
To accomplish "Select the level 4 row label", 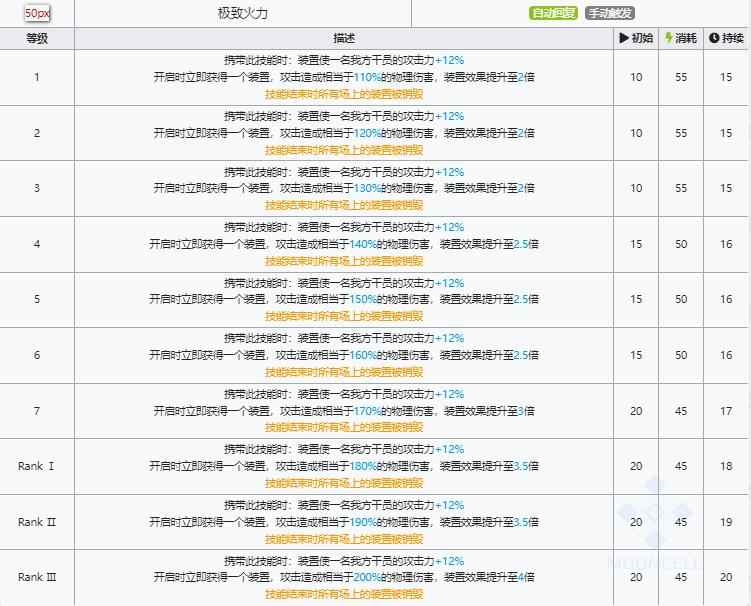I will point(37,244).
